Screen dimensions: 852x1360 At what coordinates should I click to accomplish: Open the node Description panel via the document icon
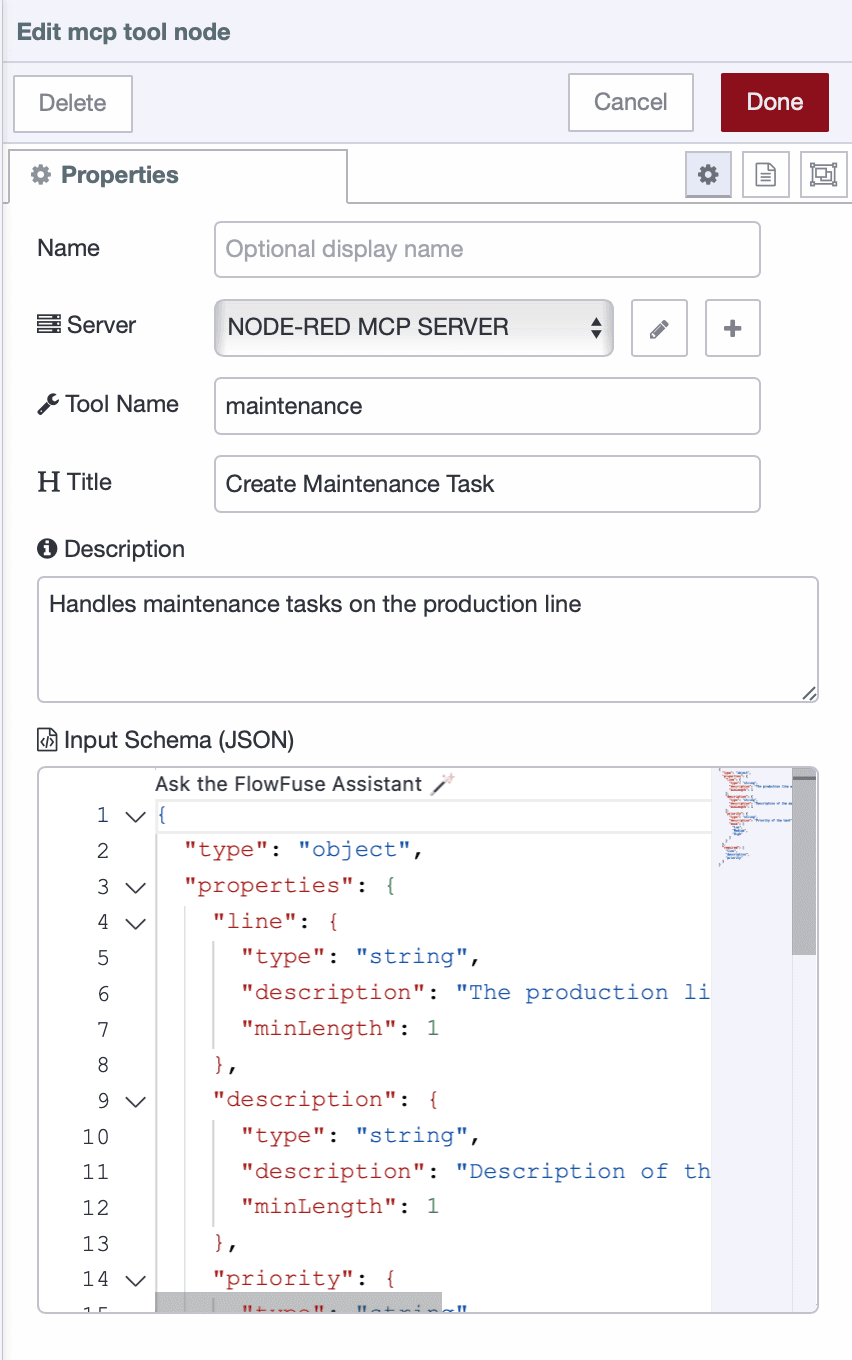coord(765,174)
